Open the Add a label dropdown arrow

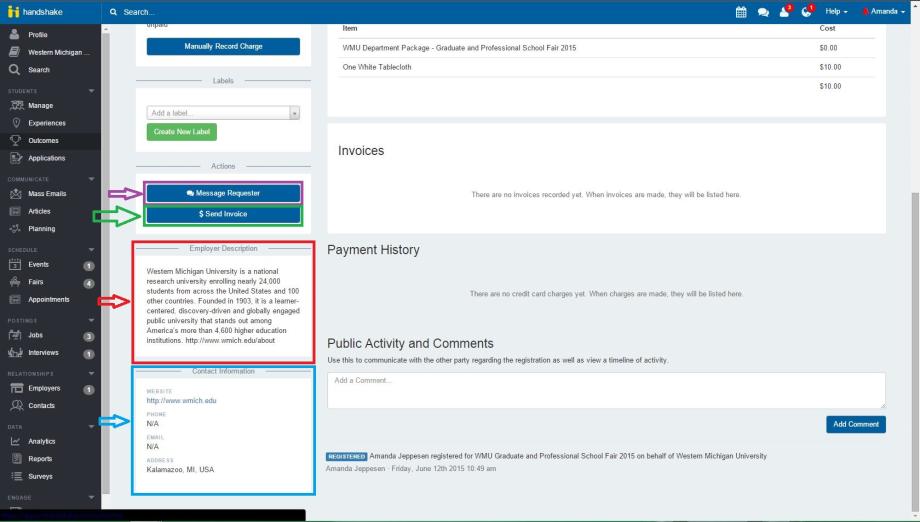tap(295, 113)
